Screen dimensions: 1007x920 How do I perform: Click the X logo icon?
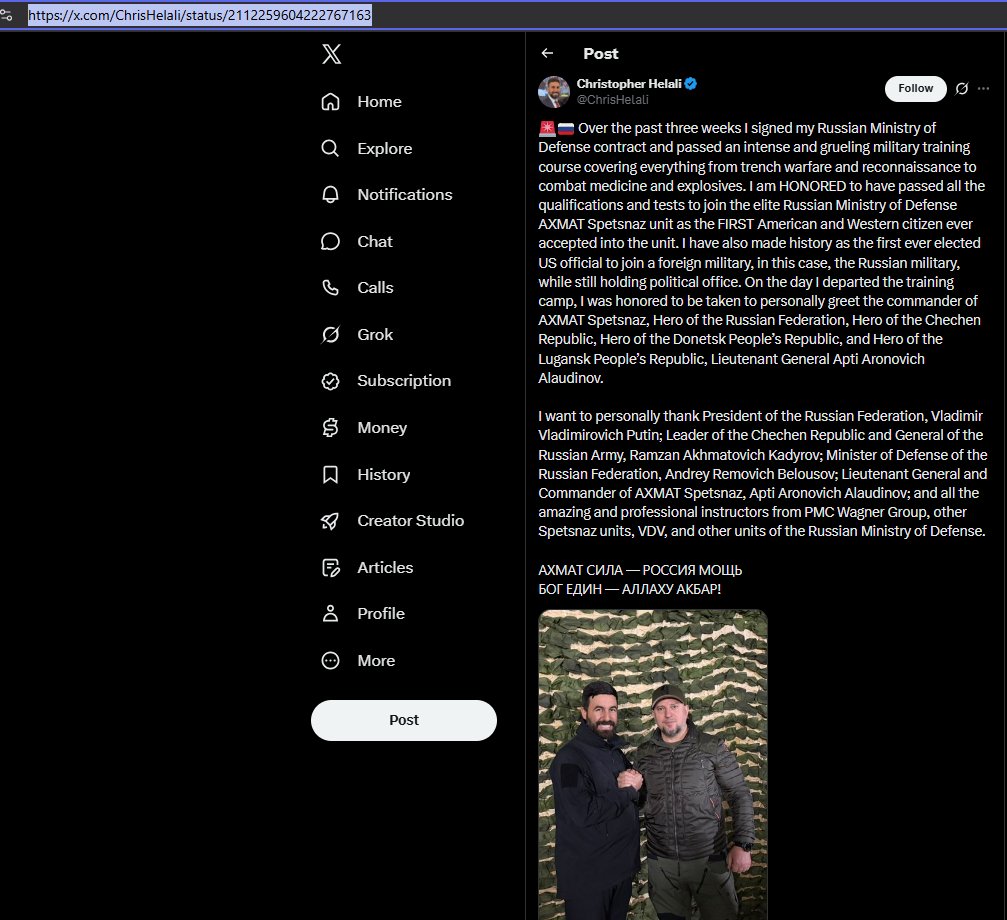(x=331, y=54)
